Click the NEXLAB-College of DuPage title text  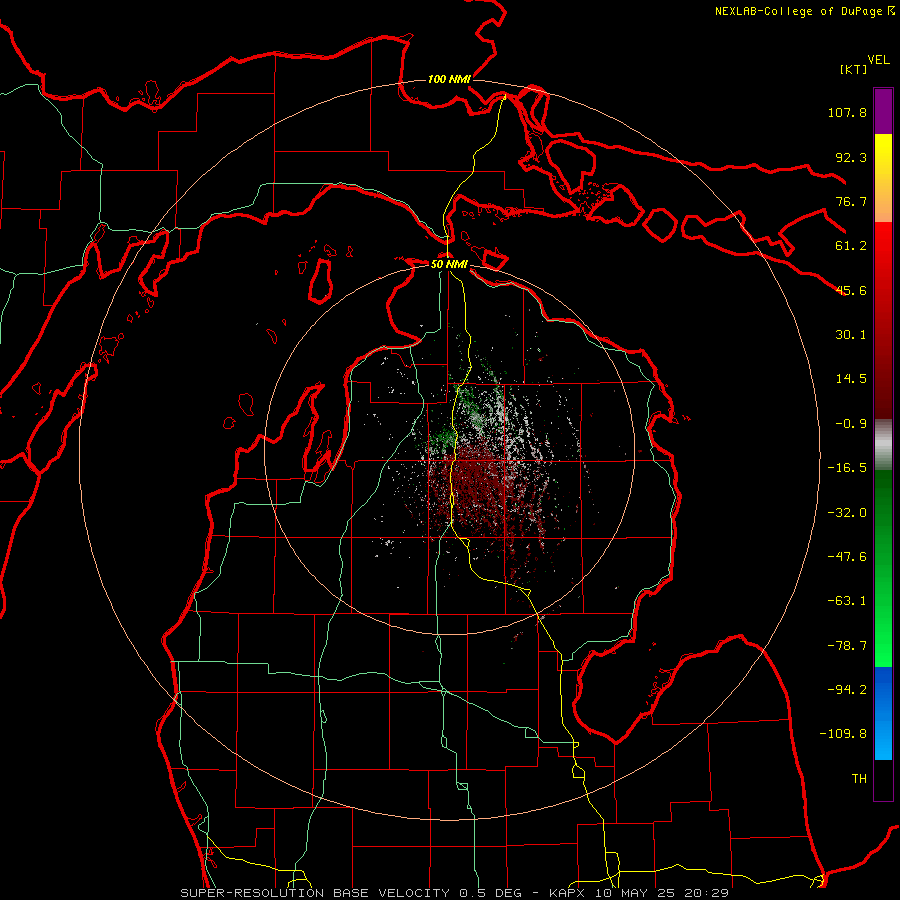pyautogui.click(x=798, y=11)
